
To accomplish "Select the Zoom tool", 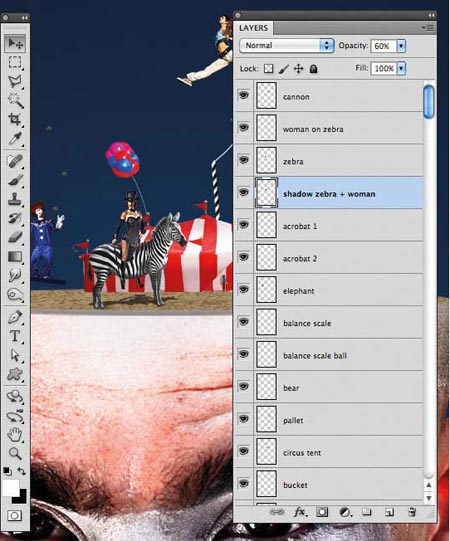I will (x=15, y=453).
